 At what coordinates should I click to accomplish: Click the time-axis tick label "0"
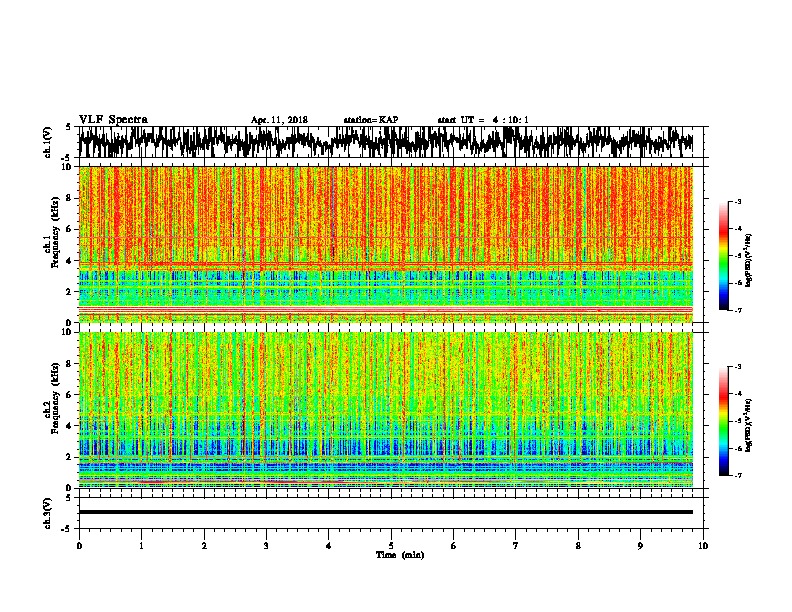click(79, 546)
